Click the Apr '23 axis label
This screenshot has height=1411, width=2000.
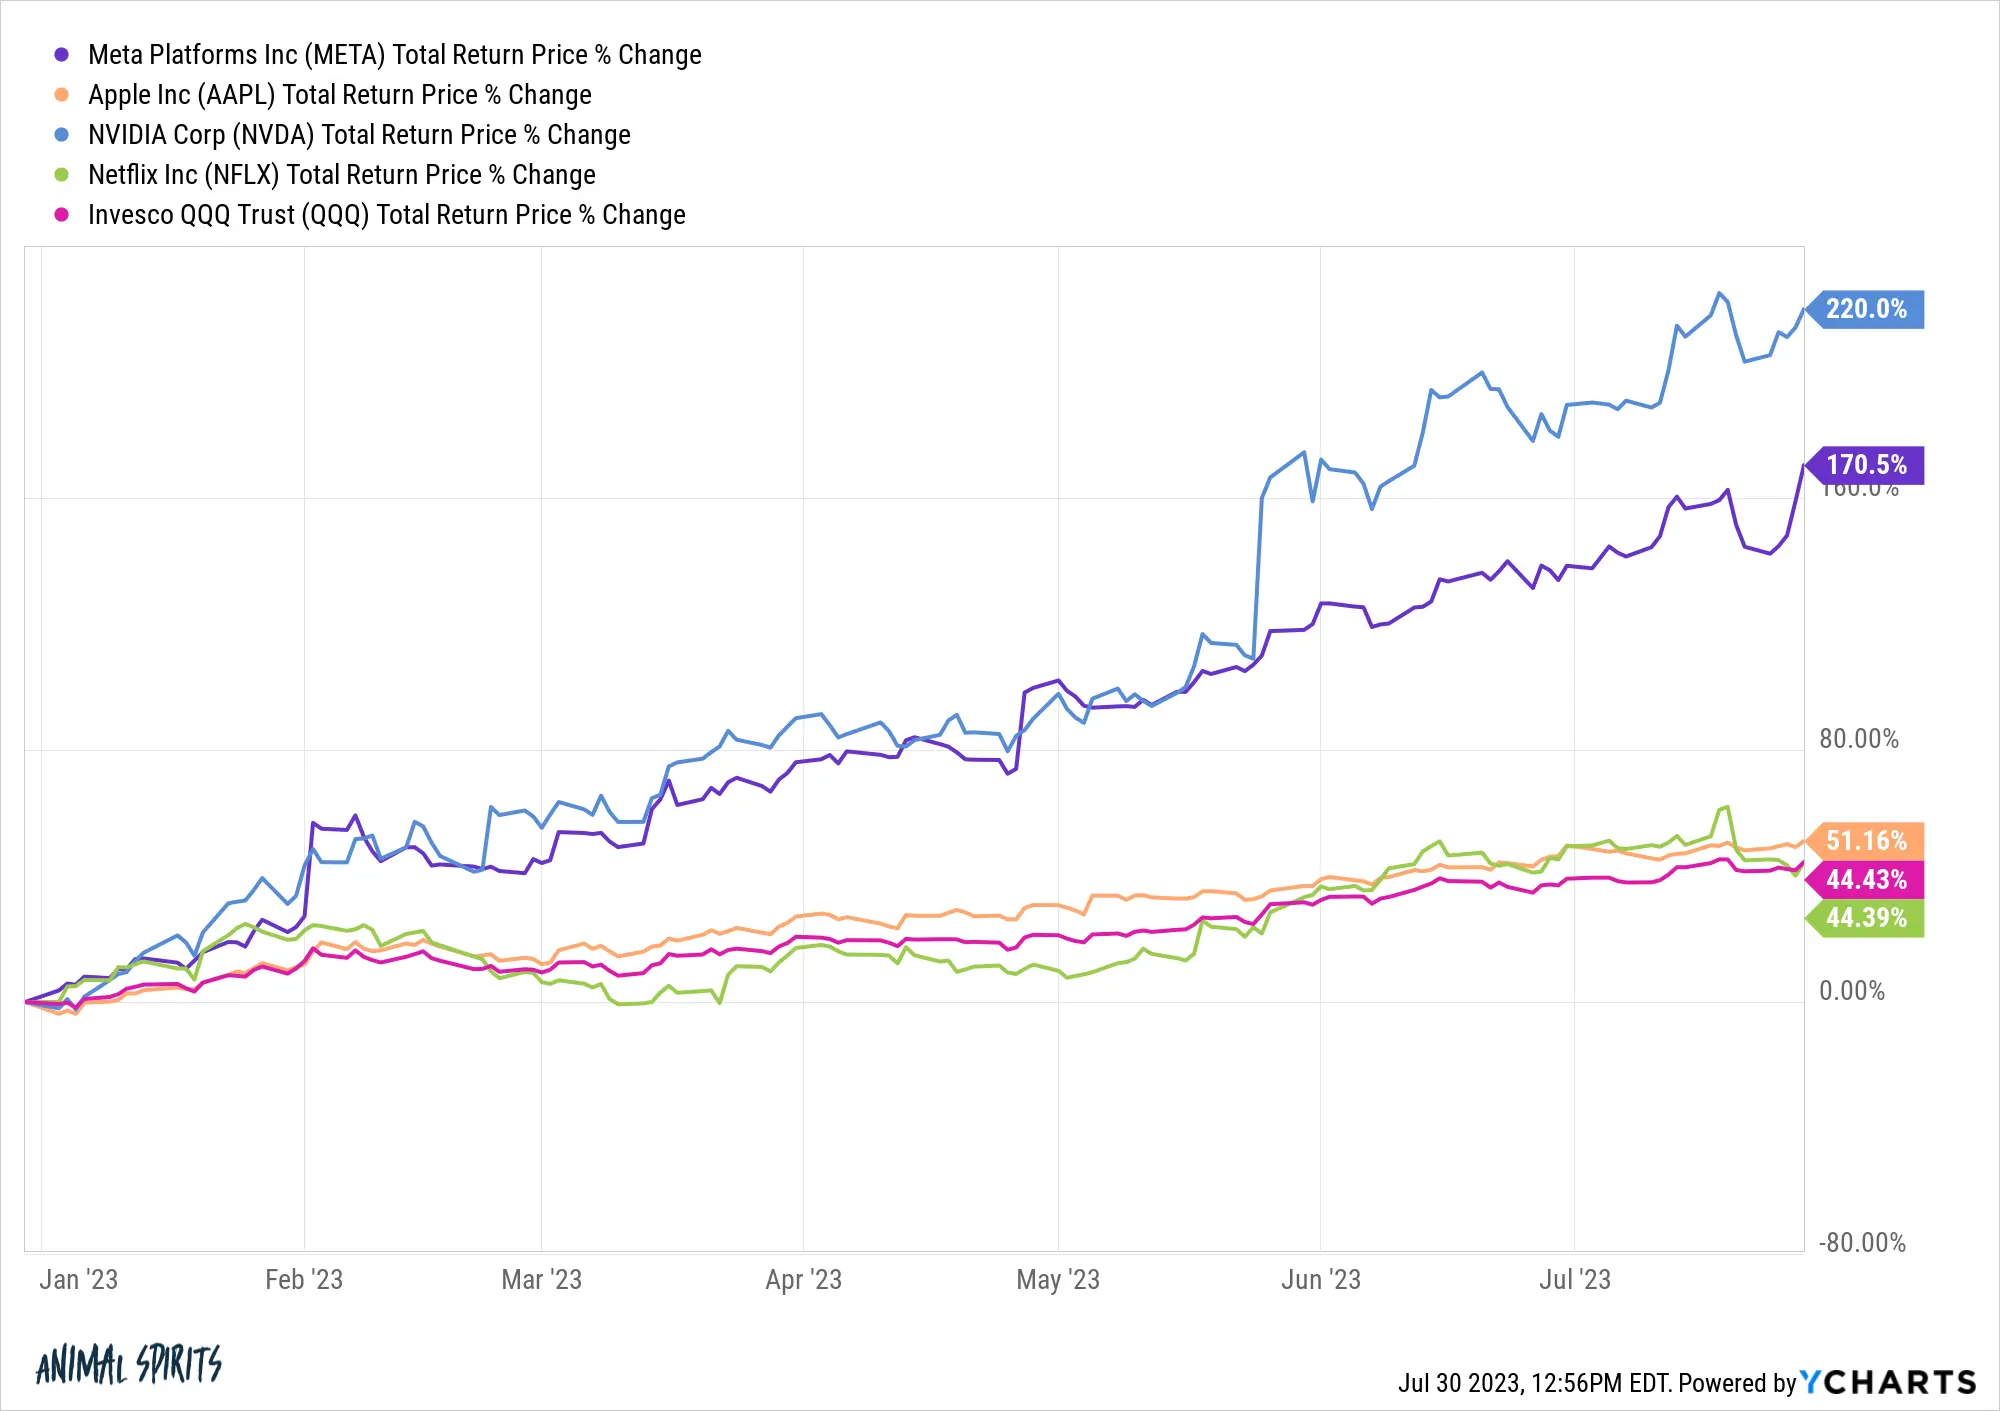coord(803,1280)
